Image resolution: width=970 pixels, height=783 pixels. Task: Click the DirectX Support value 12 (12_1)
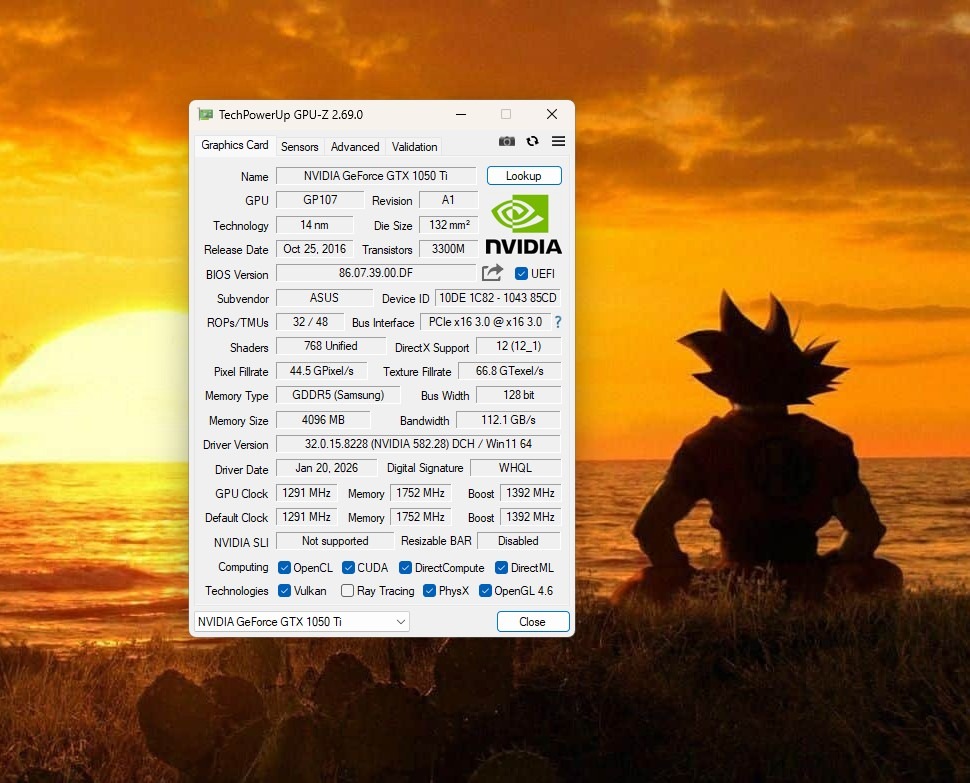point(518,346)
